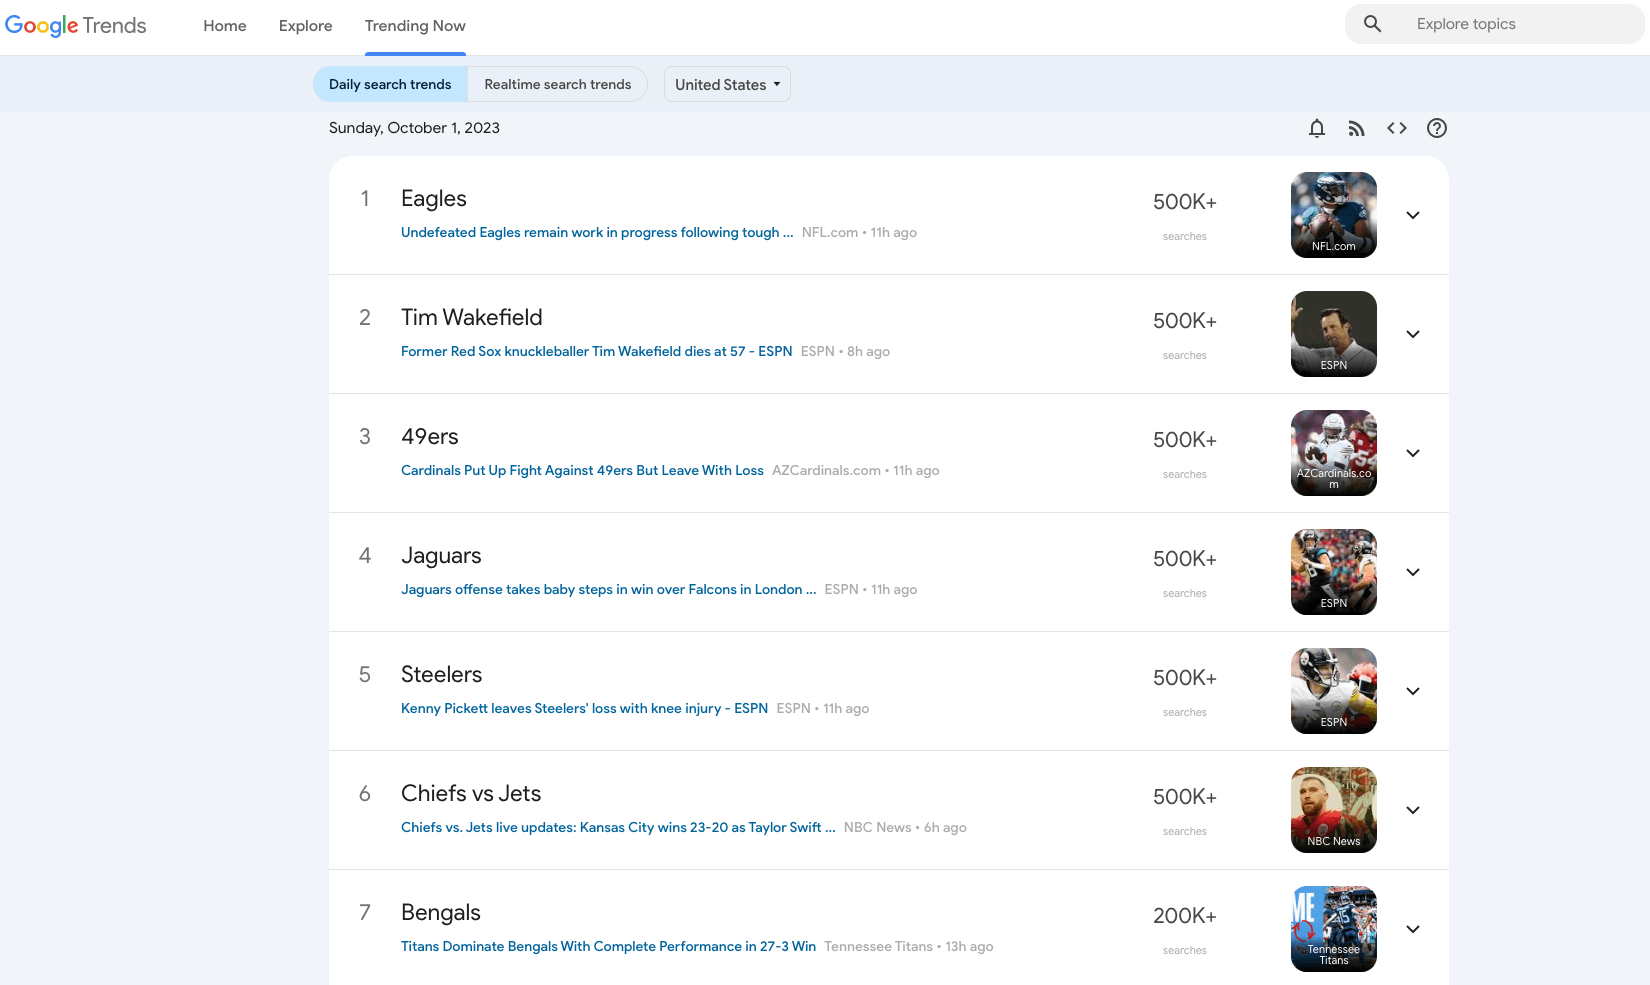
Task: Open the United States country dropdown
Action: coord(727,85)
